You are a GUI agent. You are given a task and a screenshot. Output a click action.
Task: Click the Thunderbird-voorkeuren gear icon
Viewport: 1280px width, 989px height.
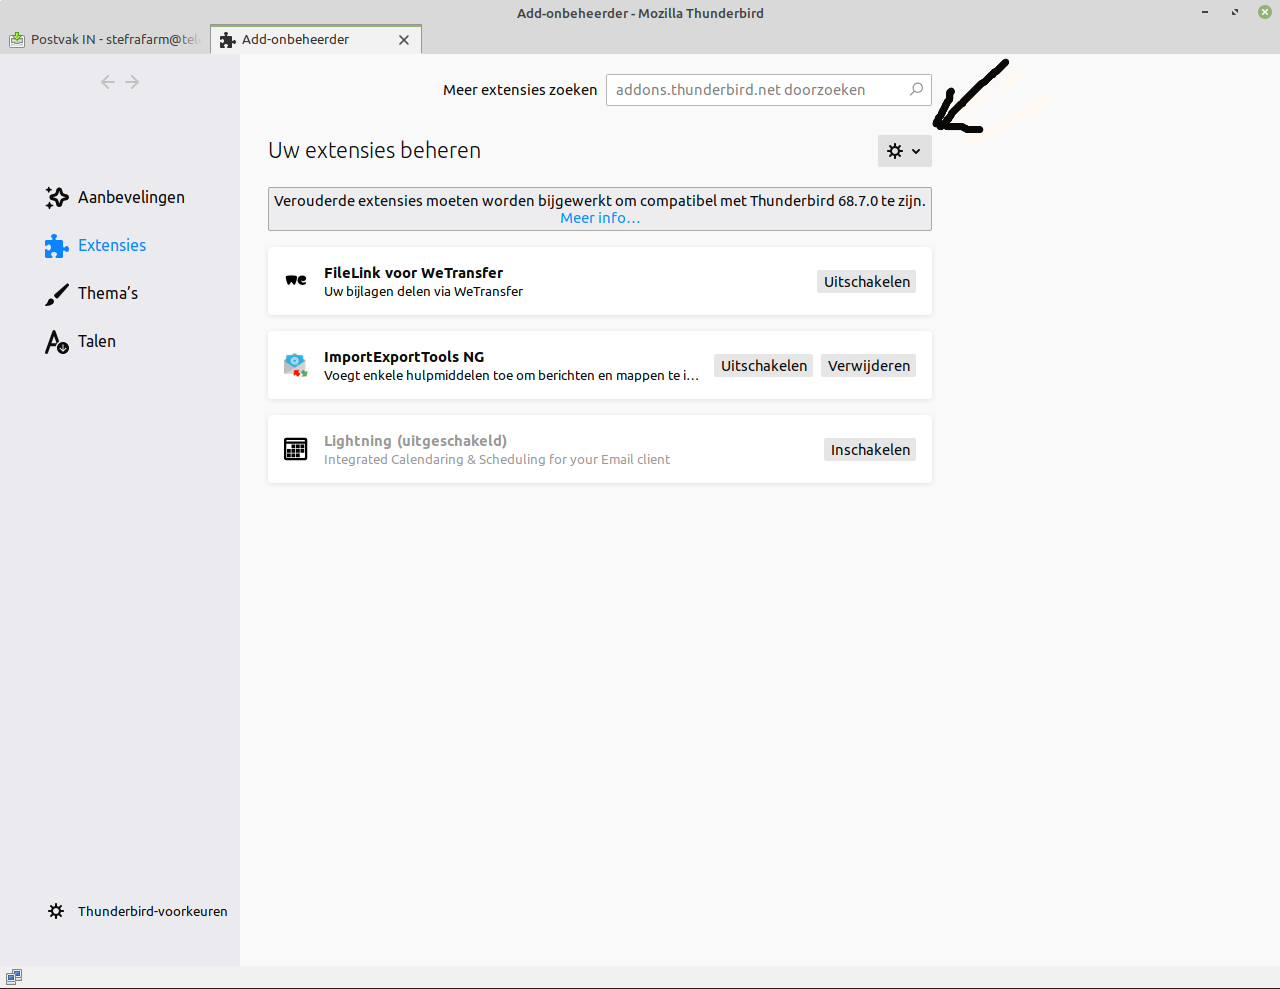56,911
